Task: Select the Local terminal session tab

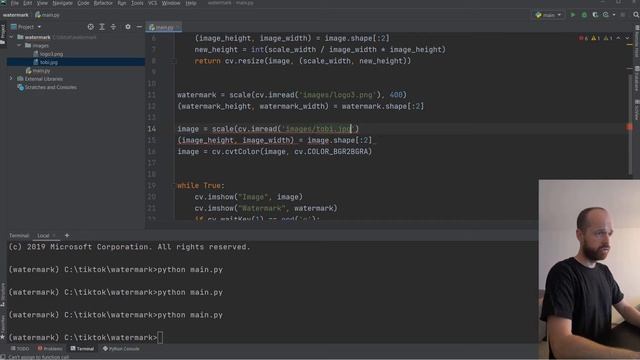Action: (x=43, y=236)
